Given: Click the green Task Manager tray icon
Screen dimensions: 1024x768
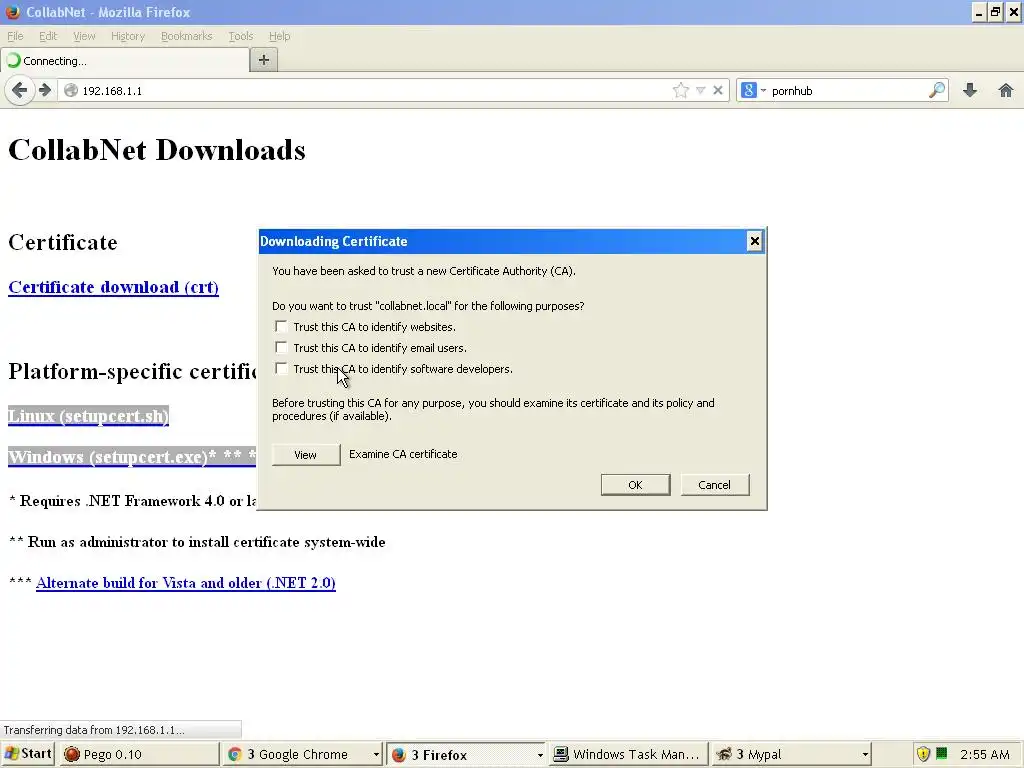Looking at the screenshot, I should click(x=941, y=754).
